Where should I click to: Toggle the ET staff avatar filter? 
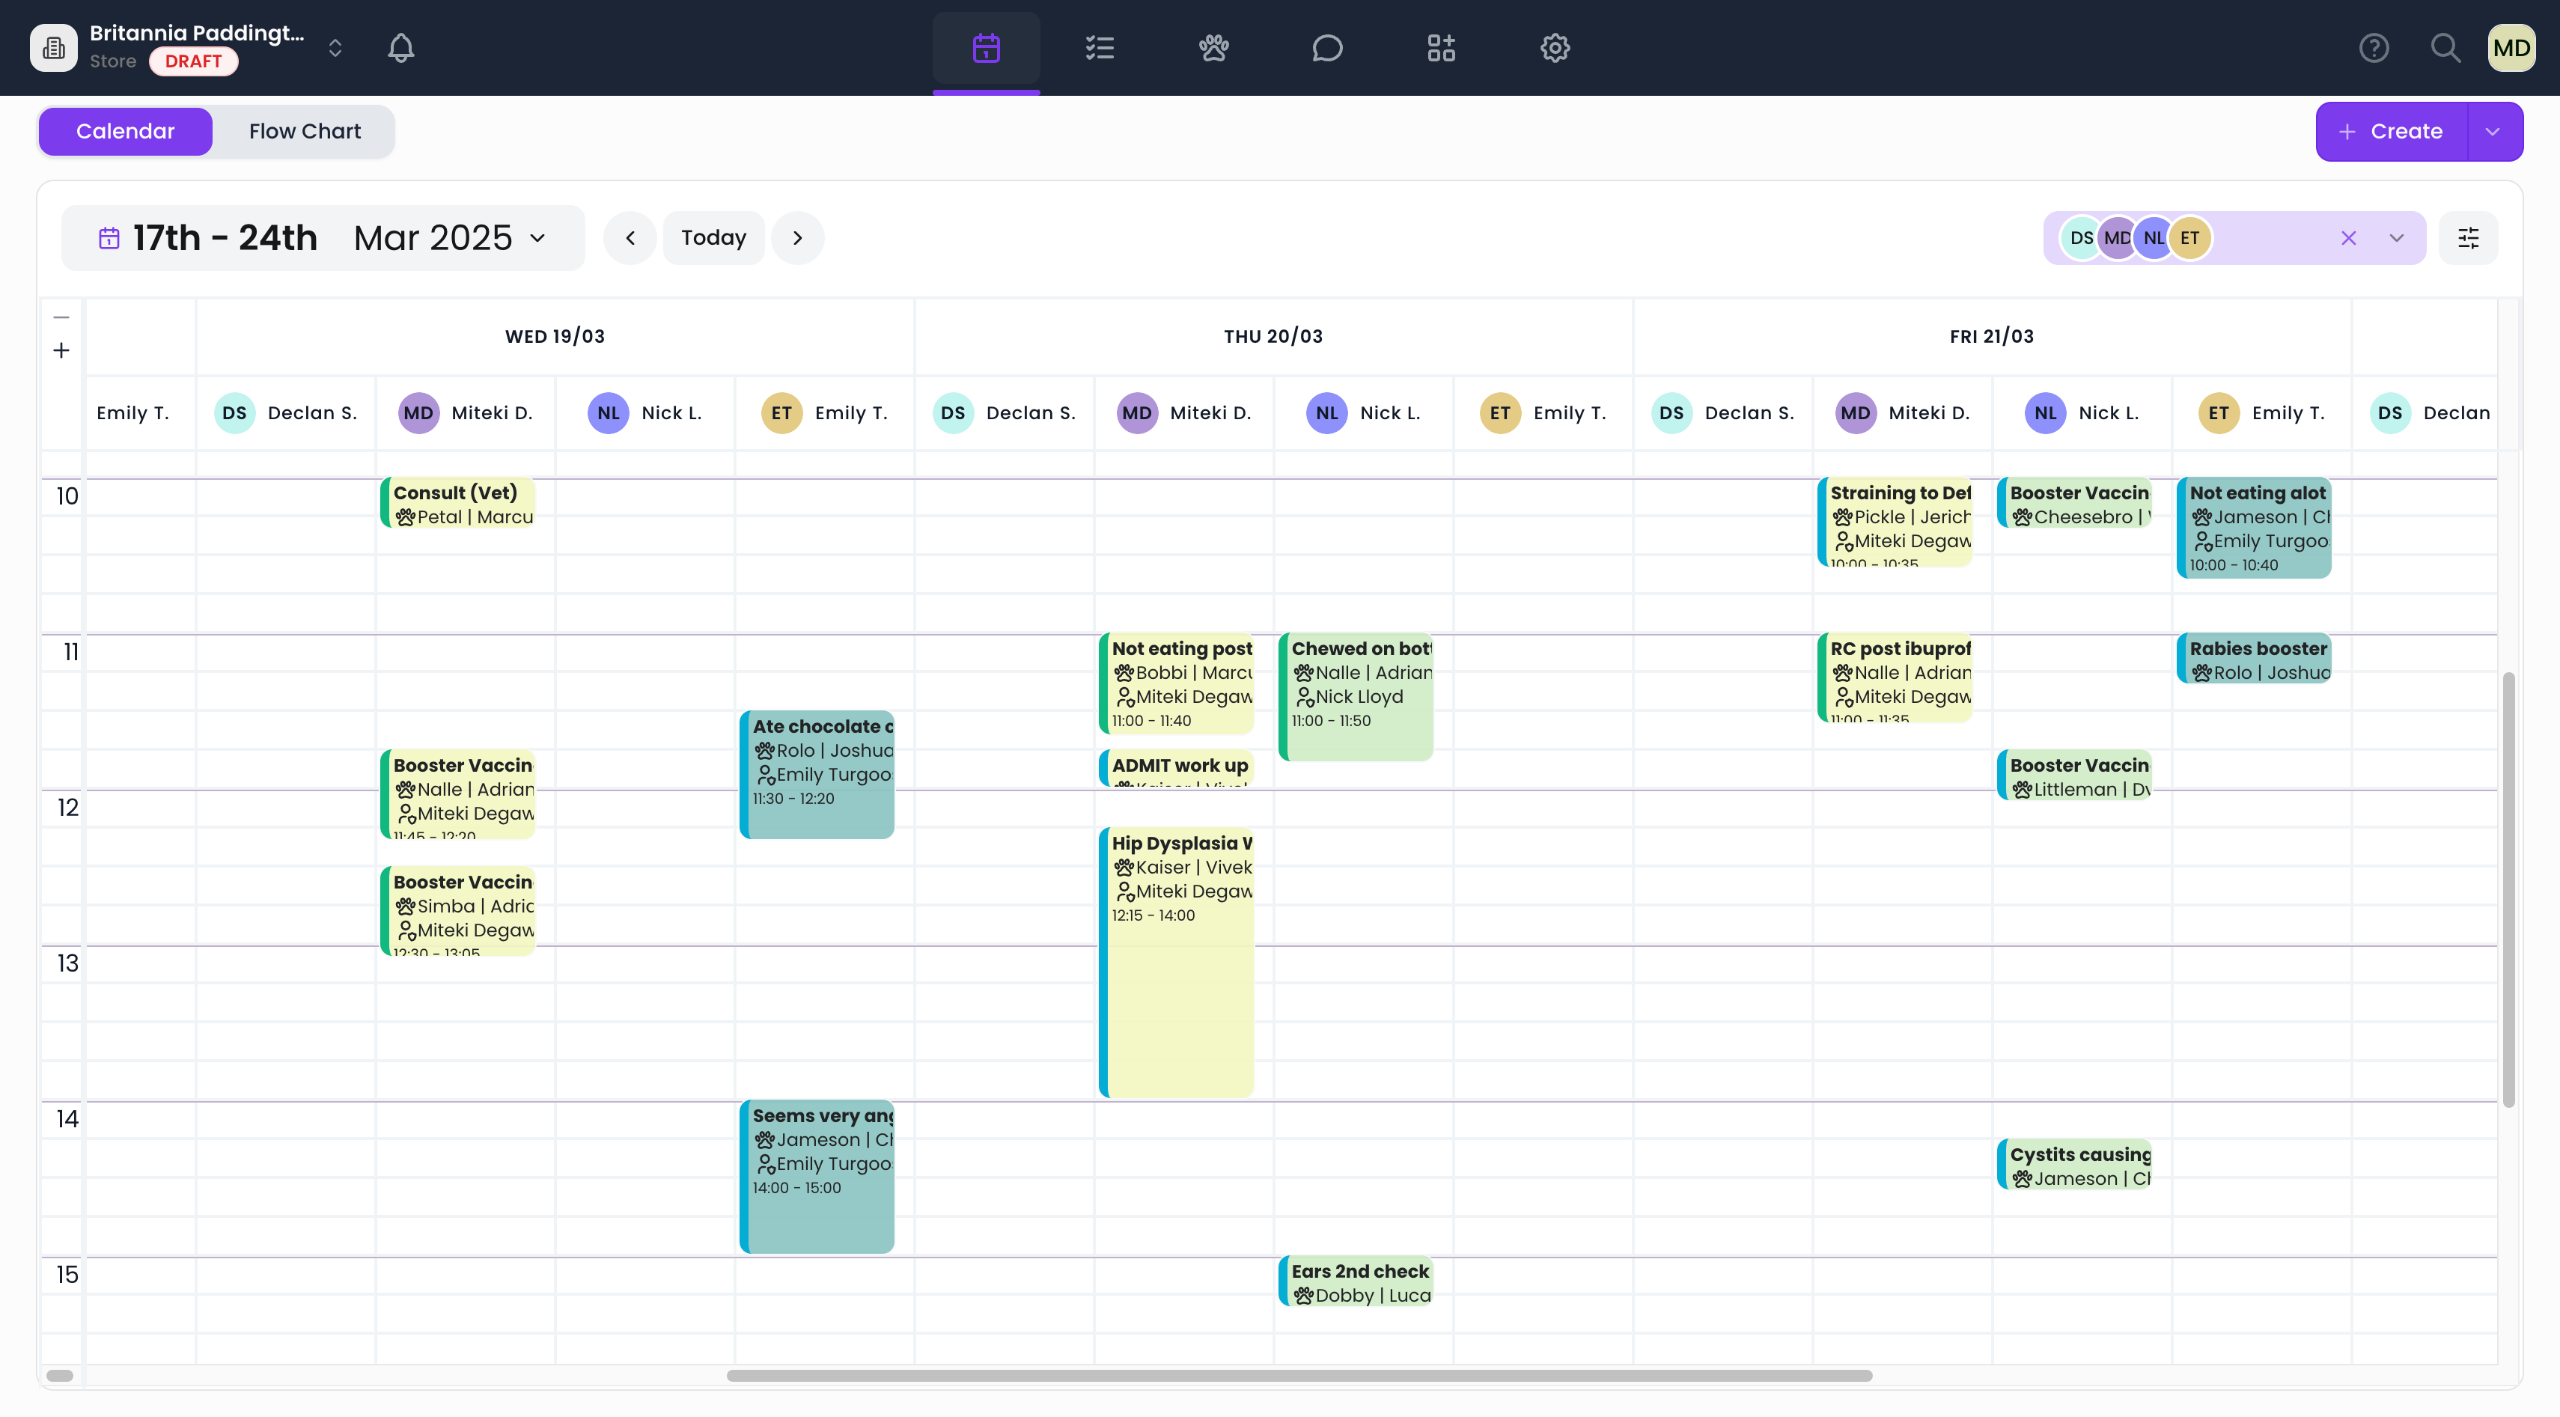(x=2190, y=238)
